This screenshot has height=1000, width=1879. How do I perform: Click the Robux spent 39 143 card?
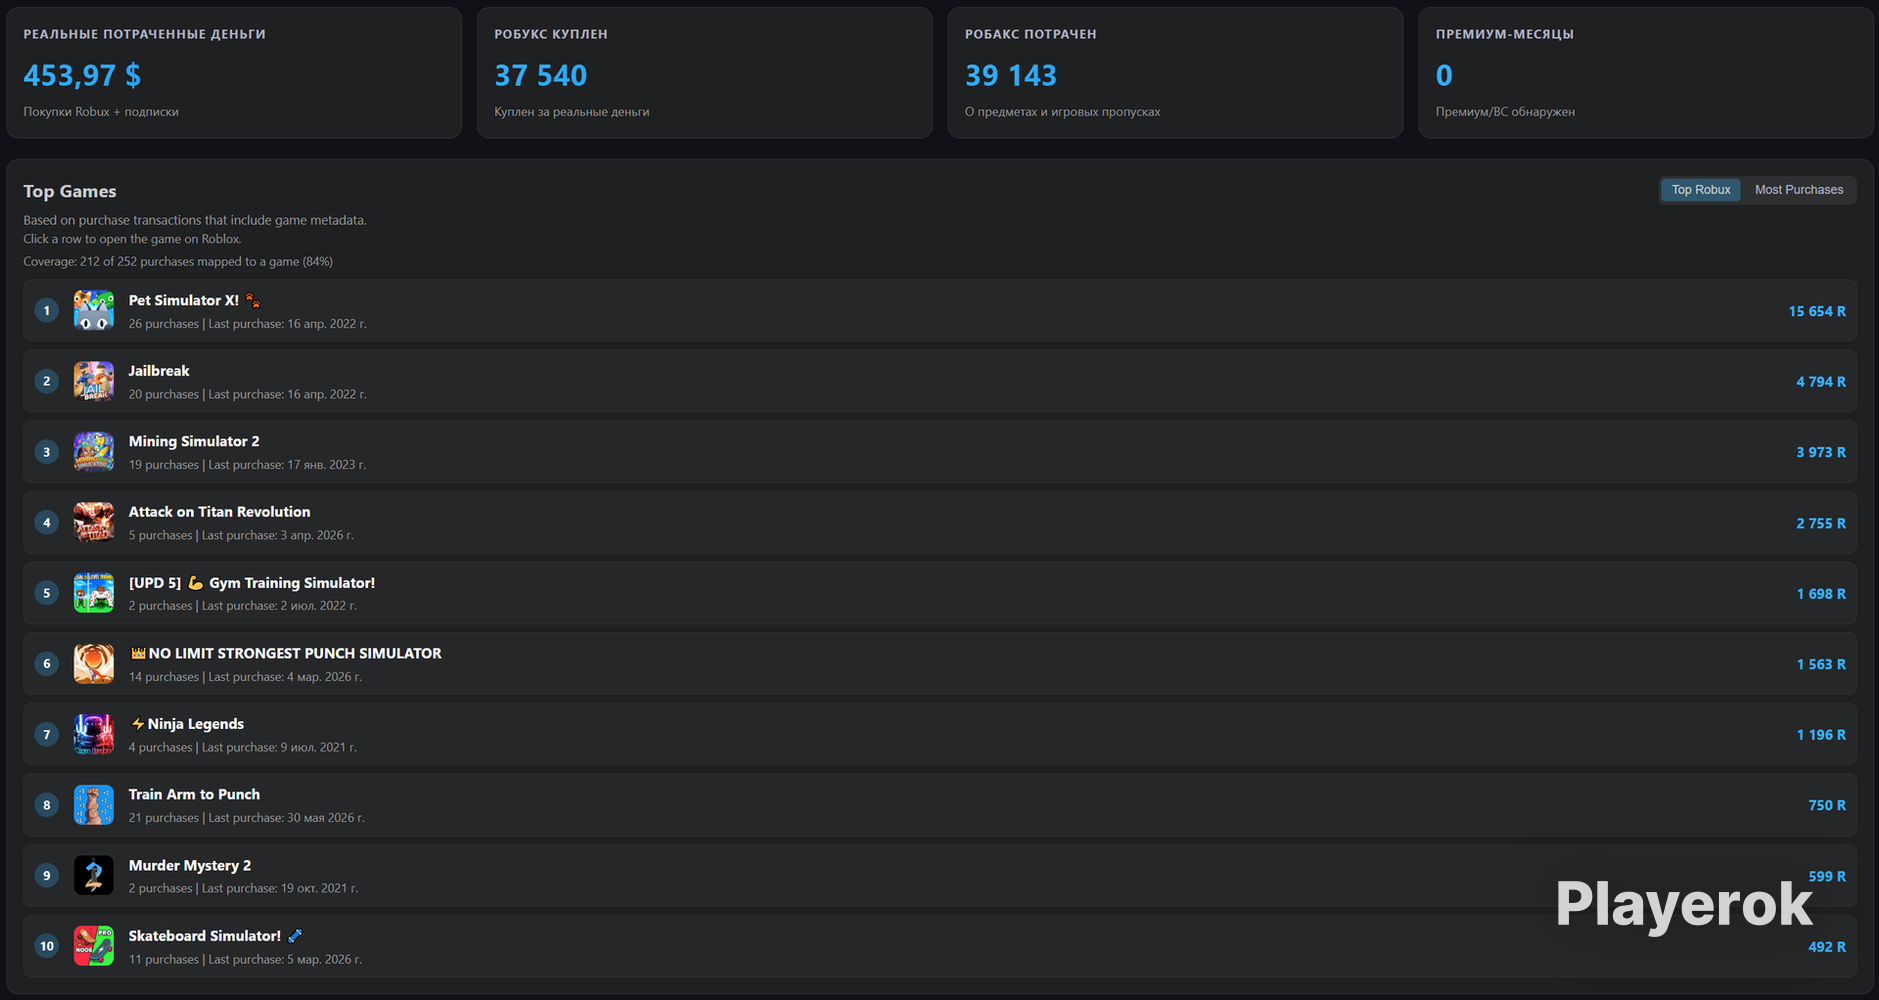pos(1175,73)
